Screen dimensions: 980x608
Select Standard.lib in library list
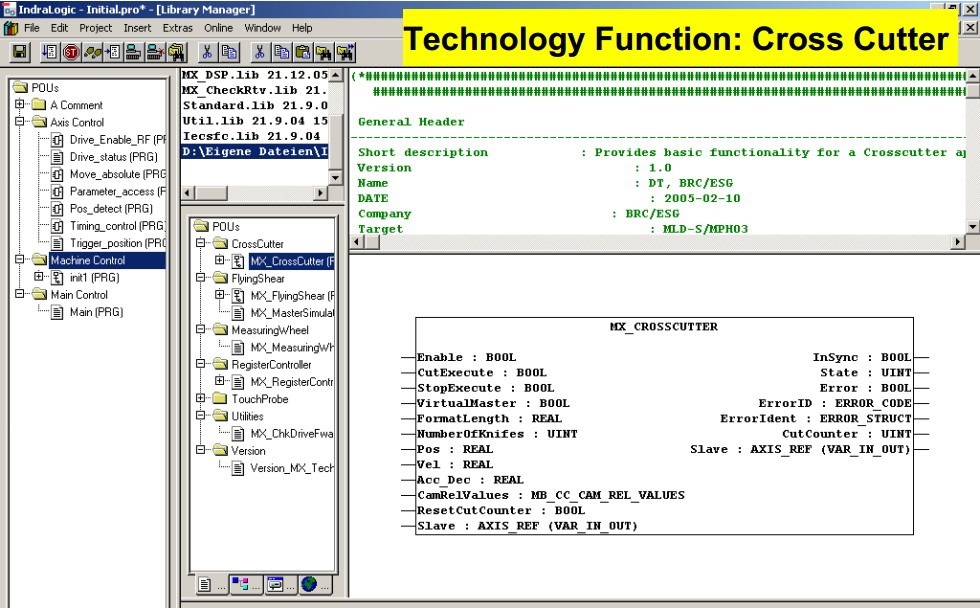point(254,106)
